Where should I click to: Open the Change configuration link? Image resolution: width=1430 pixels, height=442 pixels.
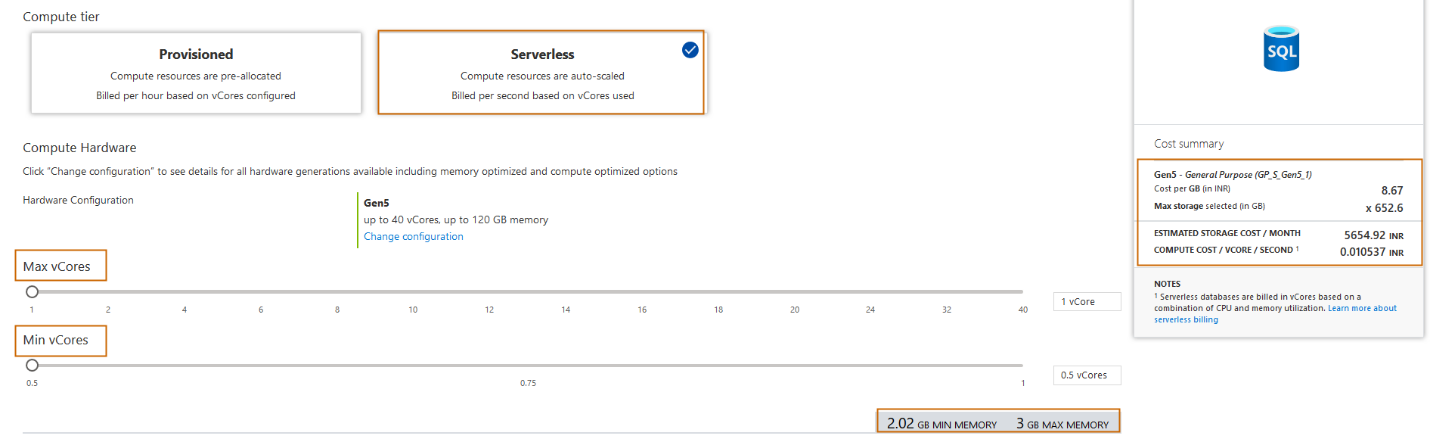[413, 237]
